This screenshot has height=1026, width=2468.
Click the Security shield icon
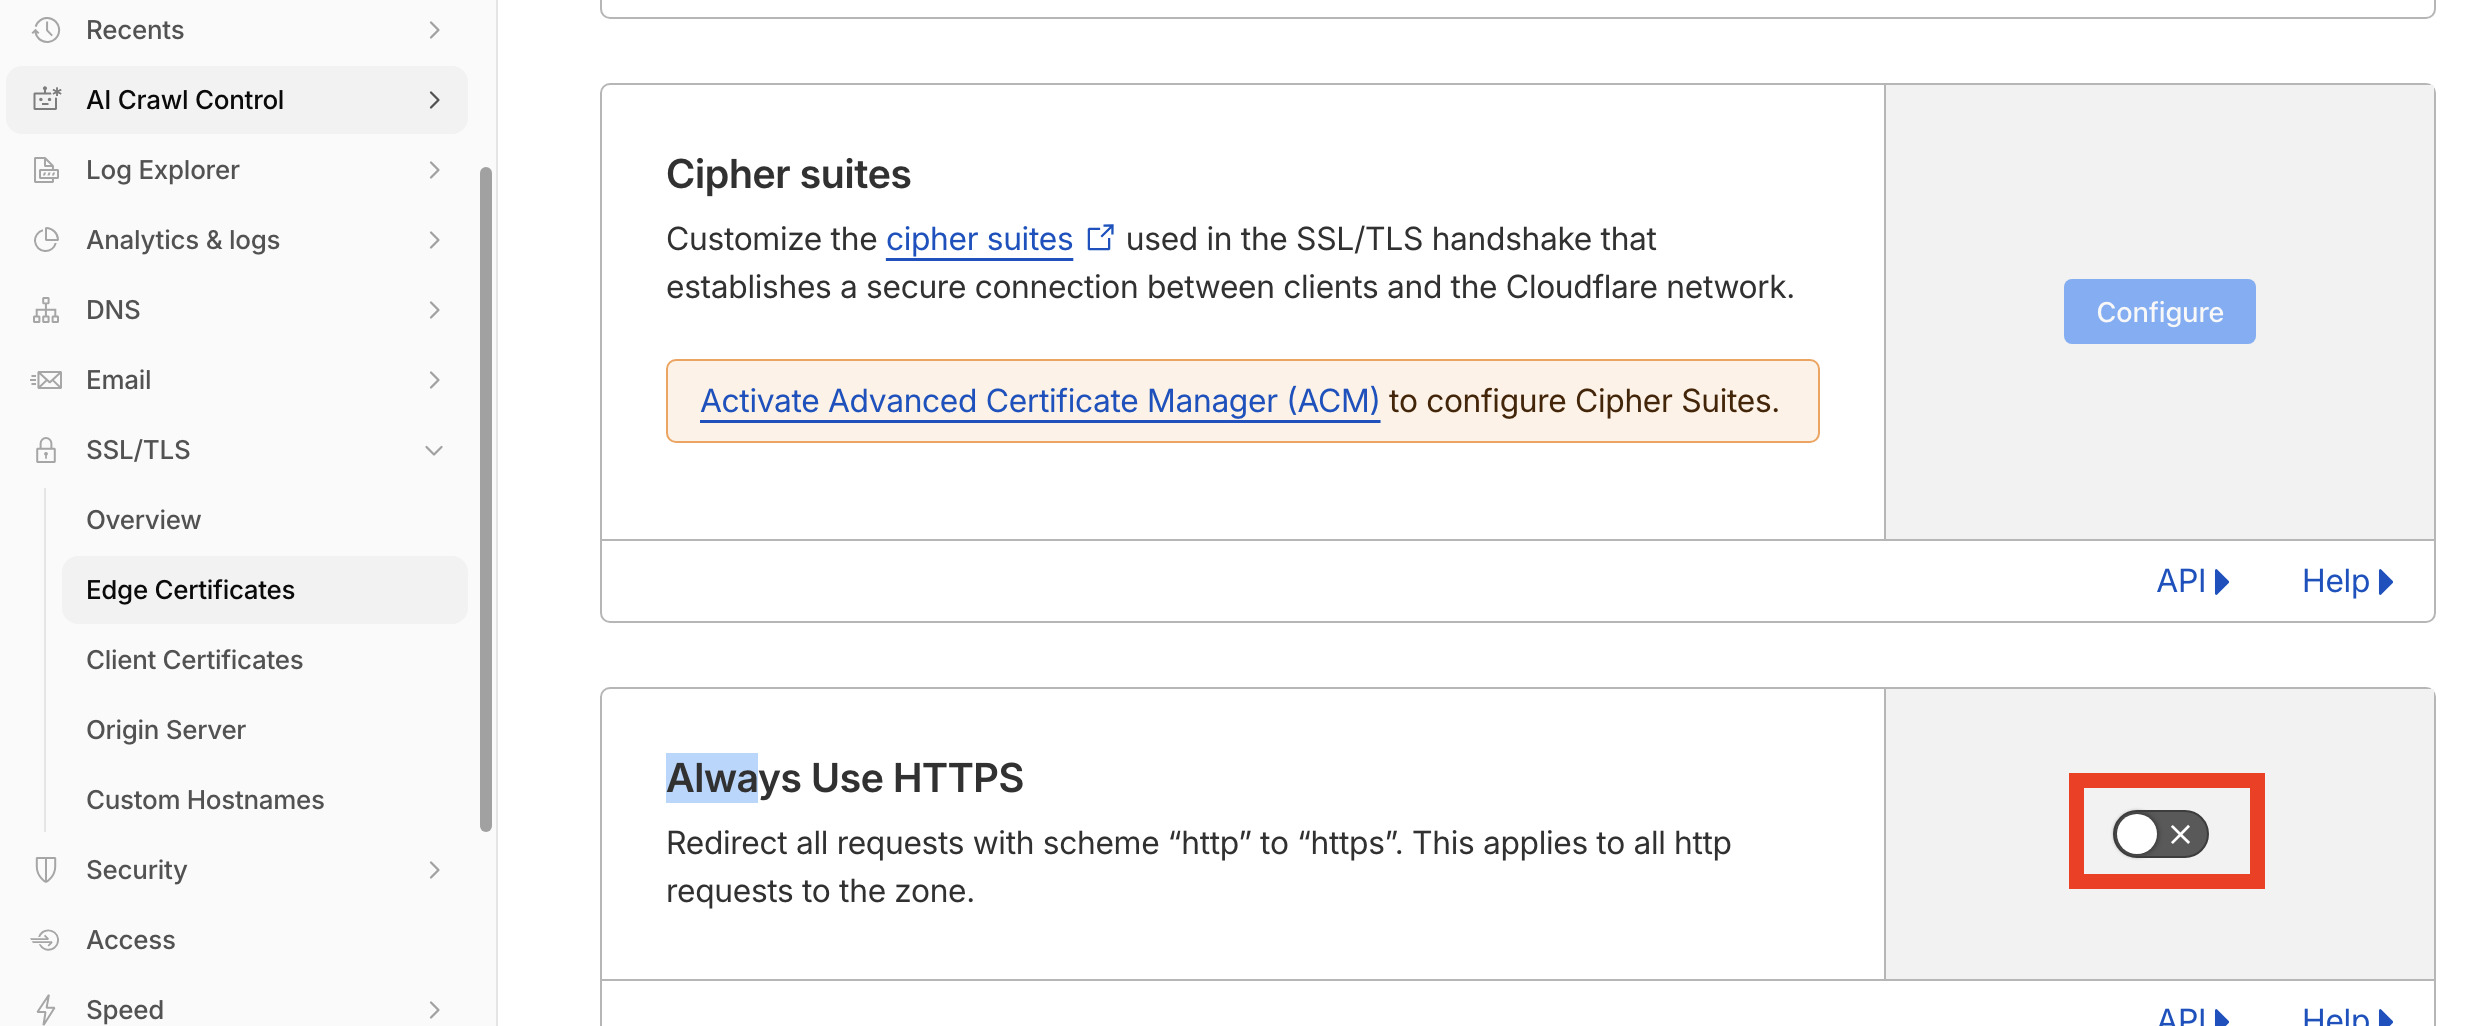[x=46, y=870]
